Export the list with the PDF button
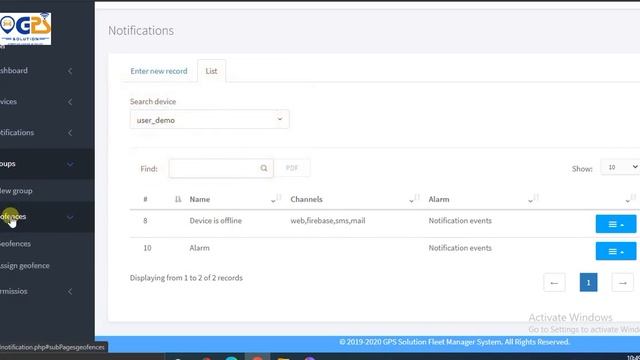Image resolution: width=640 pixels, height=360 pixels. coord(292,168)
